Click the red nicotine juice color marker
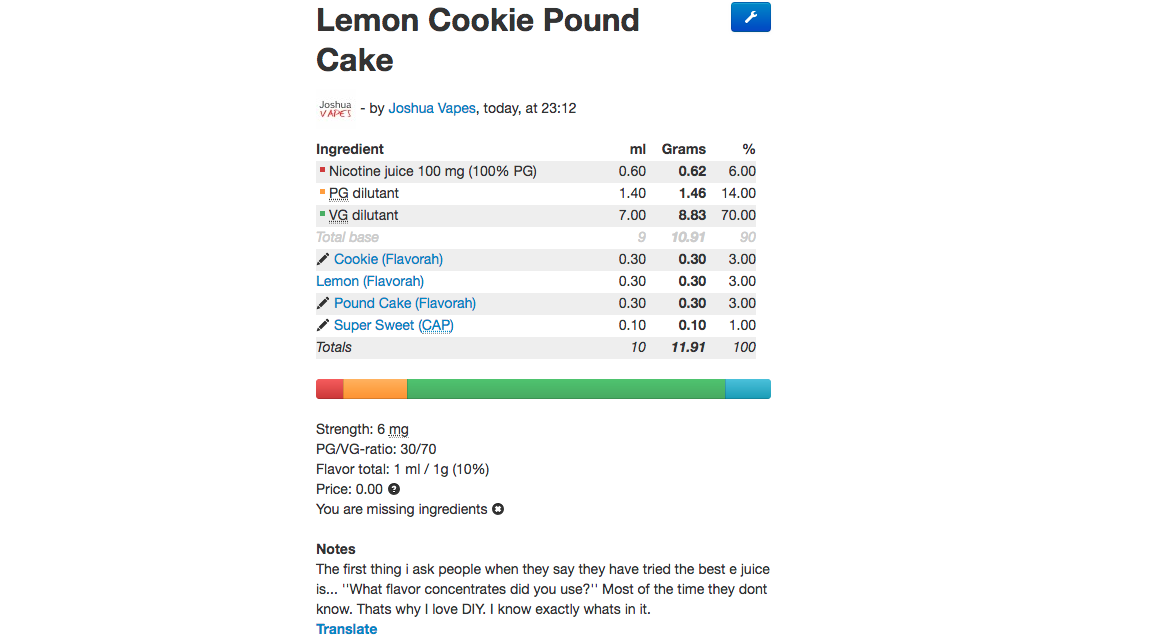Viewport: 1158px width, 639px height. coord(322,170)
